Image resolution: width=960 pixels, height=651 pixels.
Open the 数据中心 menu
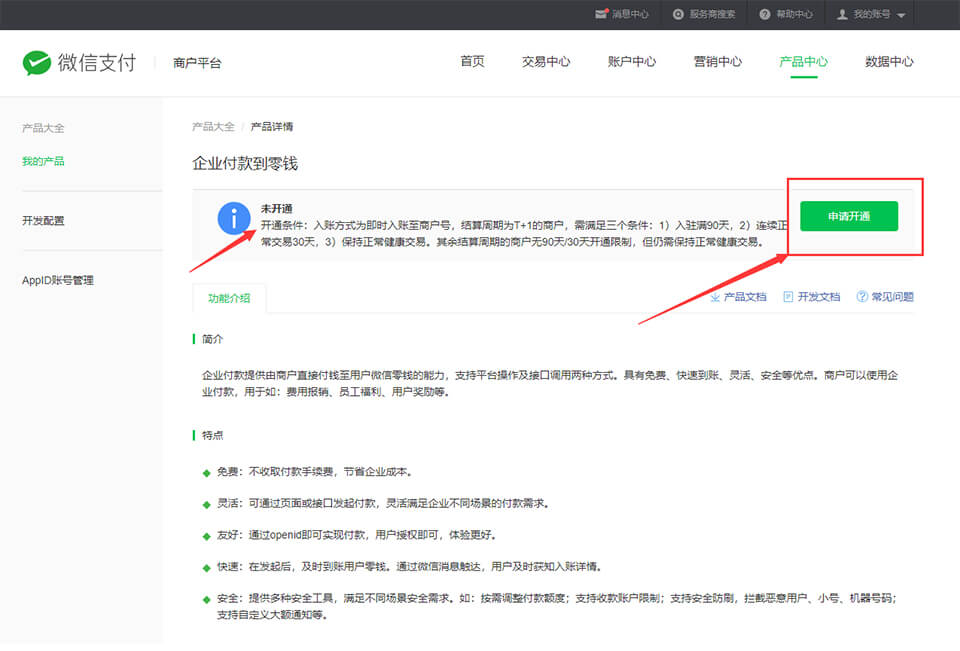coord(889,61)
